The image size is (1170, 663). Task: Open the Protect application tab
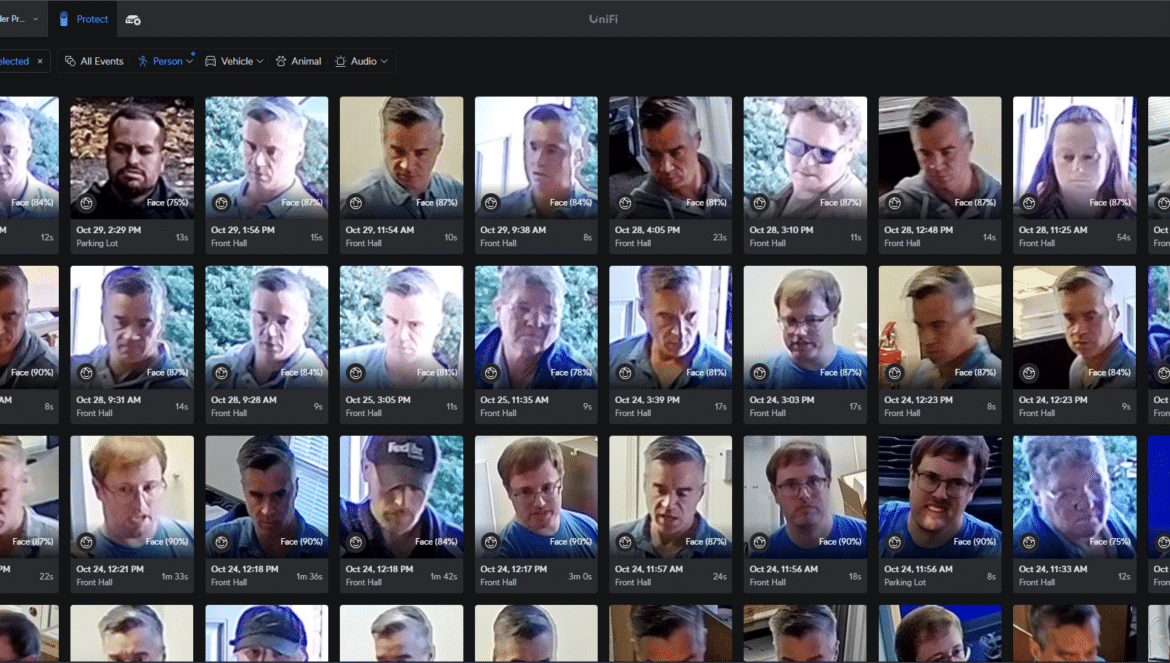click(x=84, y=19)
